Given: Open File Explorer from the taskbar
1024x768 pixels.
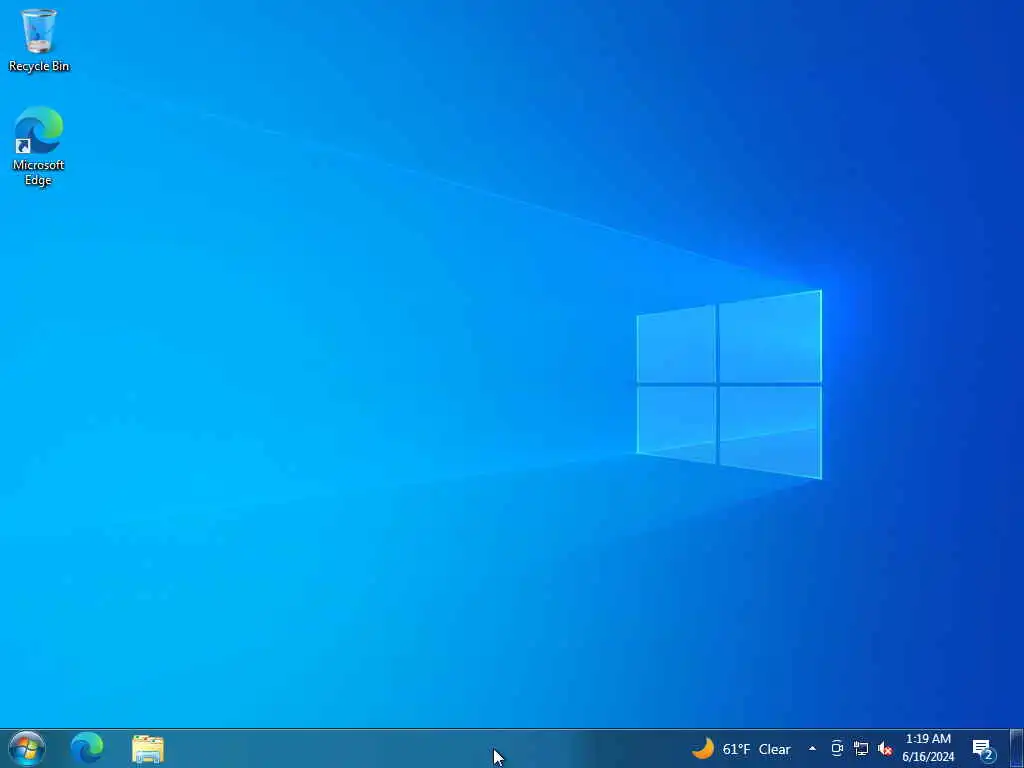Looking at the screenshot, I should 148,749.
